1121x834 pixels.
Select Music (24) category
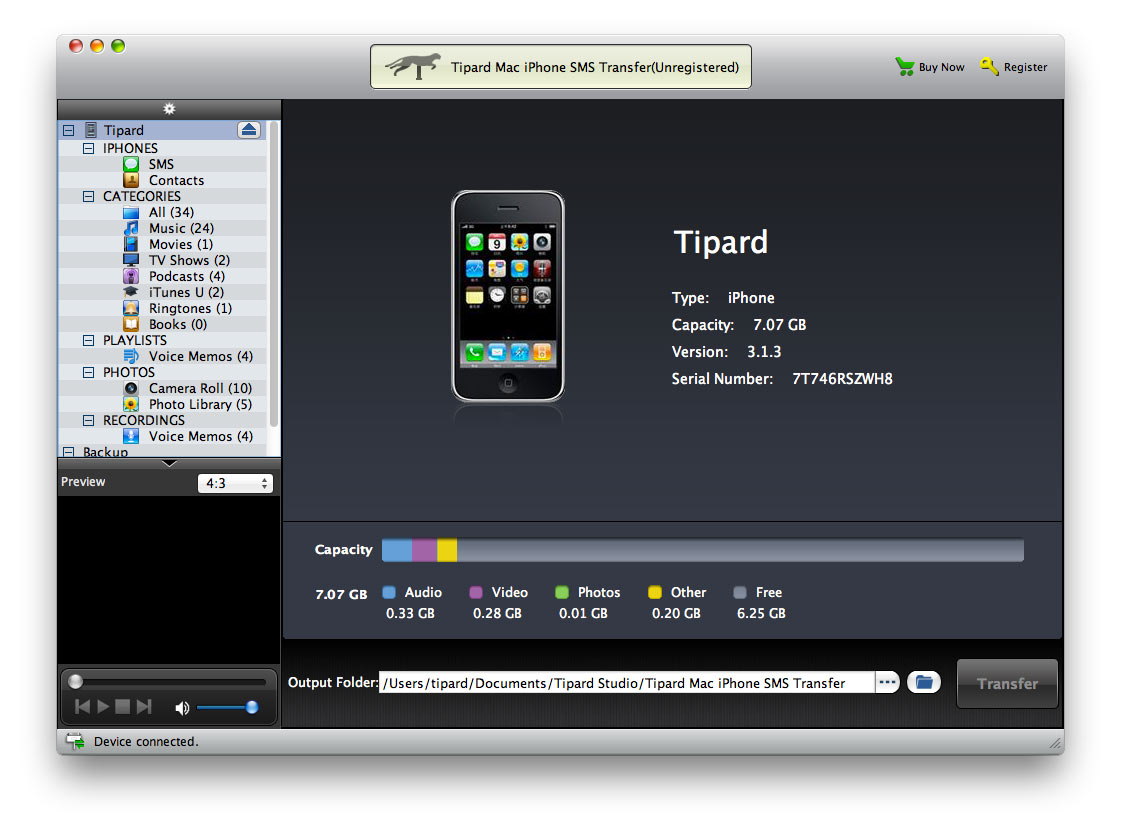[162, 228]
